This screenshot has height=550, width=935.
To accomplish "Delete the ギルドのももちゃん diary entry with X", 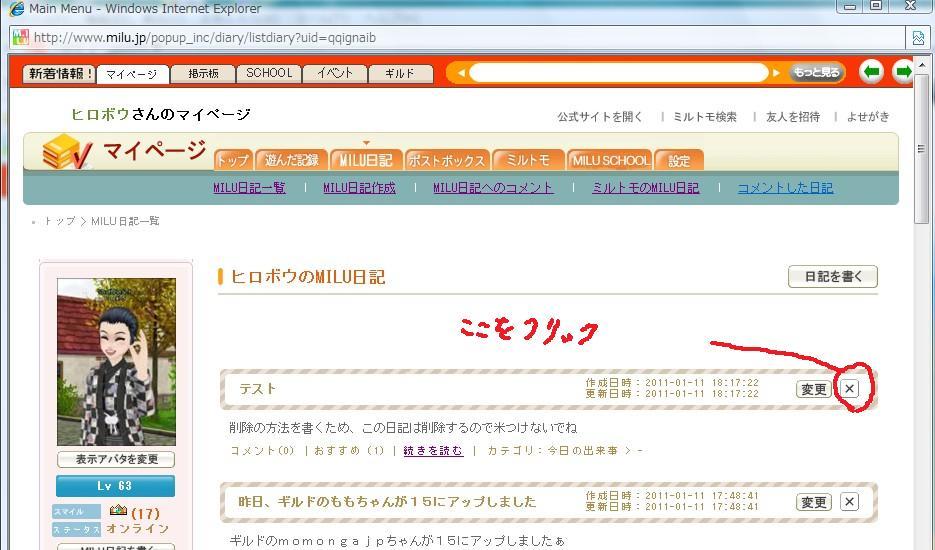I will [849, 502].
